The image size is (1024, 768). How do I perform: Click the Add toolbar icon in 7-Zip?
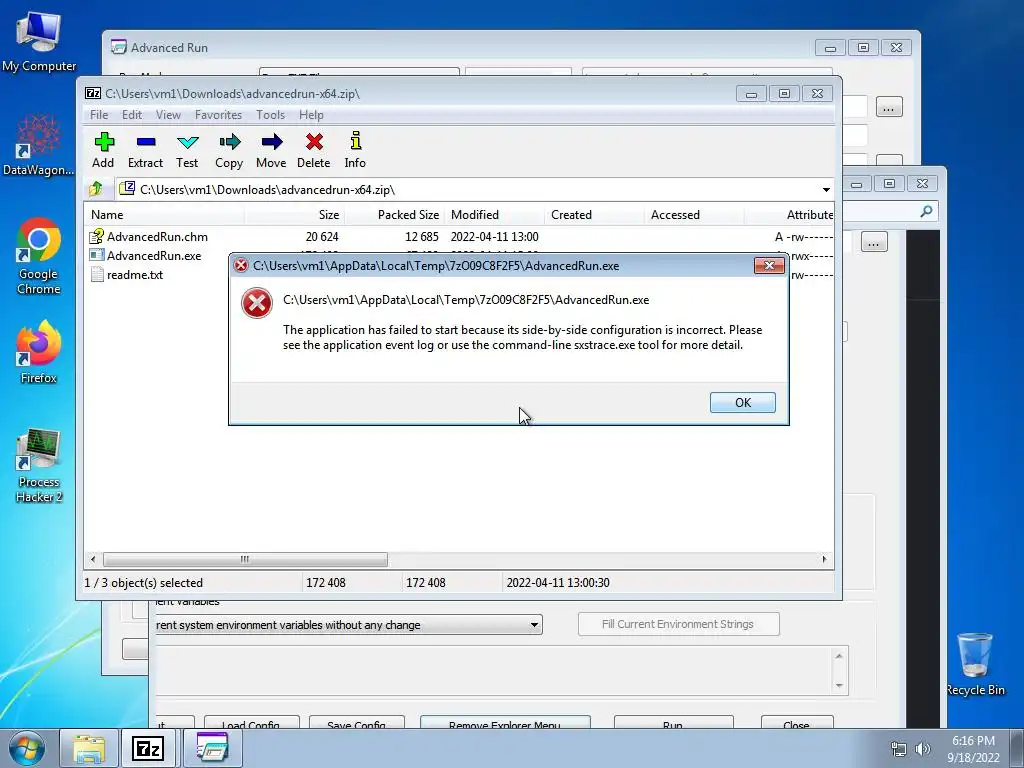tap(104, 142)
